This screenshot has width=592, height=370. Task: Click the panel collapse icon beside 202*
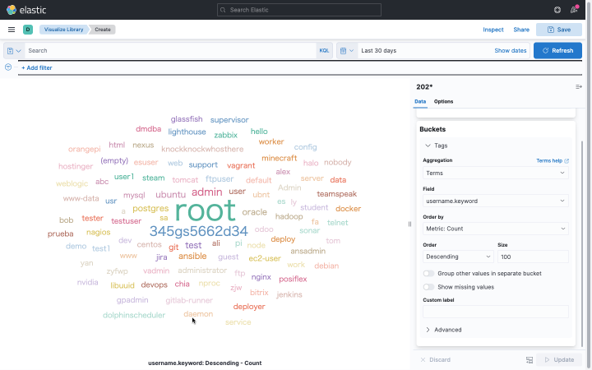578,87
